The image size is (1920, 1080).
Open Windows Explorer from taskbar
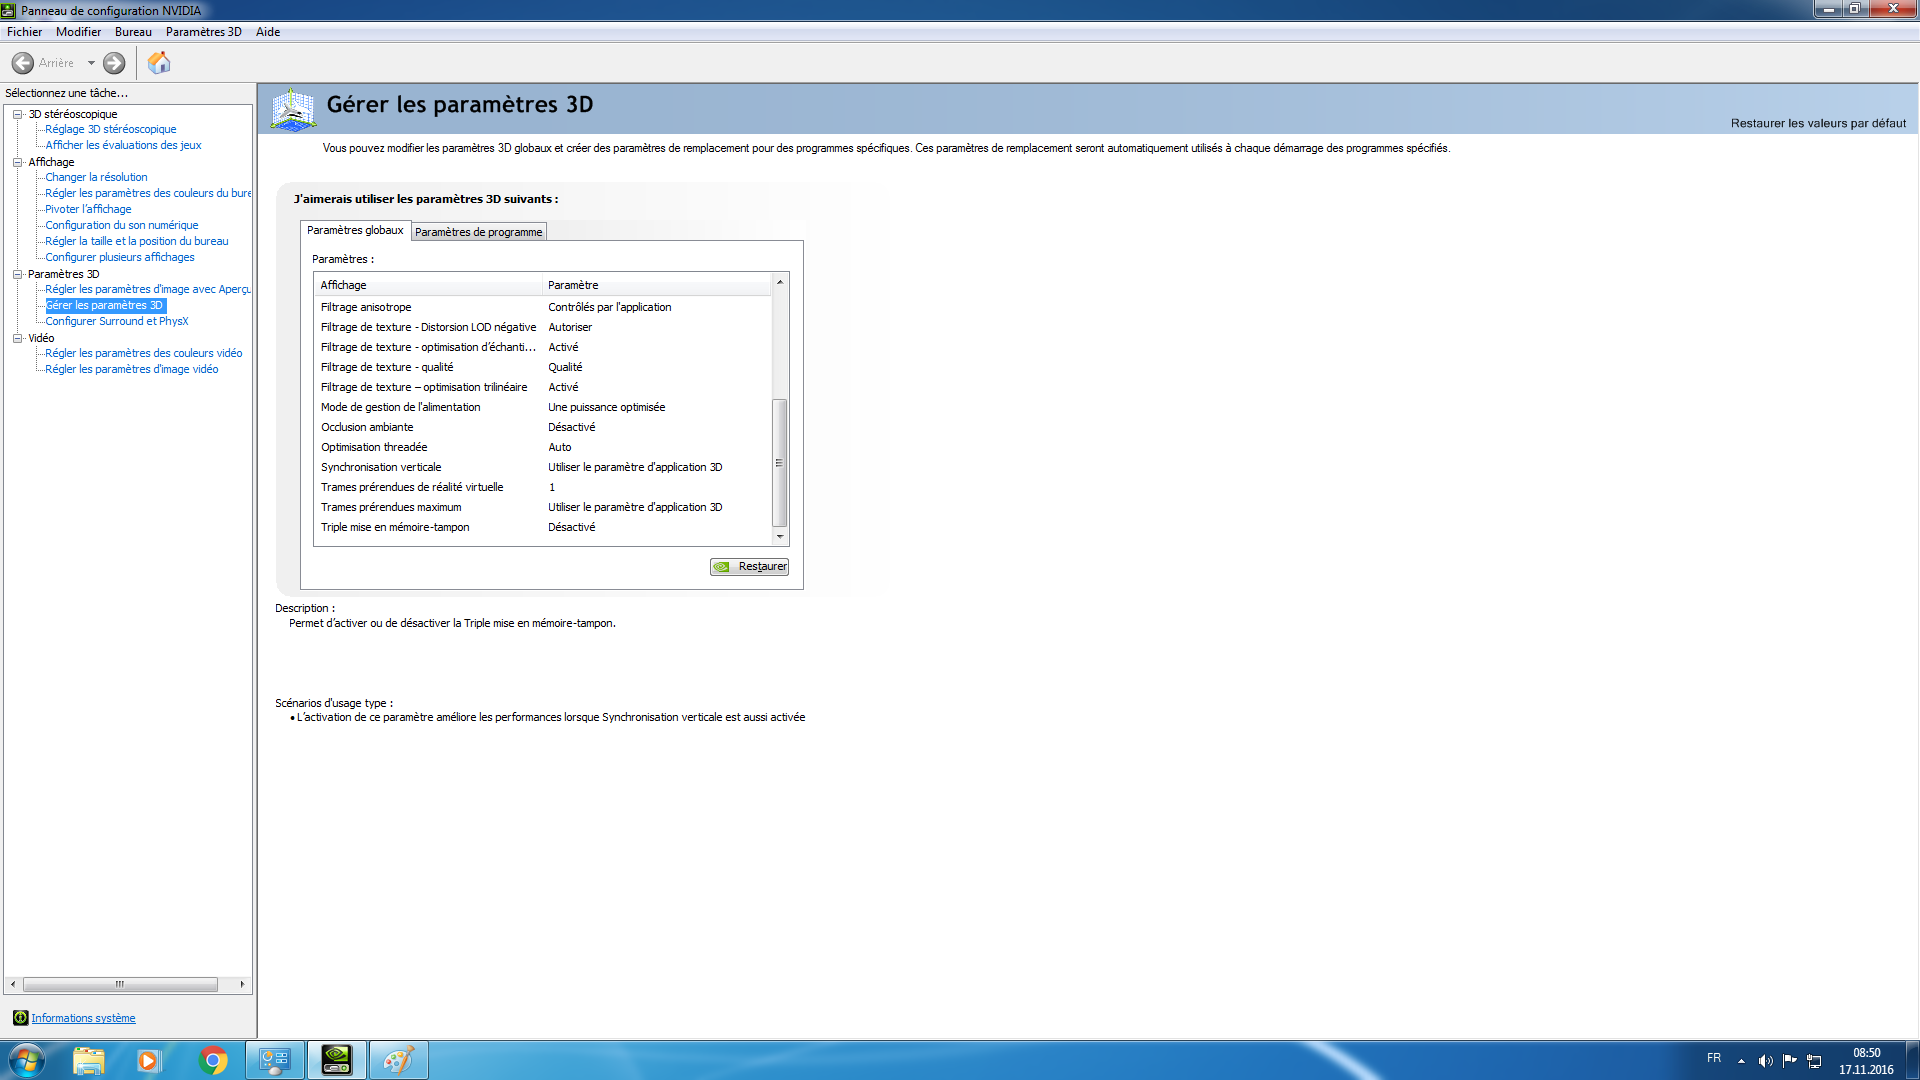coord(89,1060)
